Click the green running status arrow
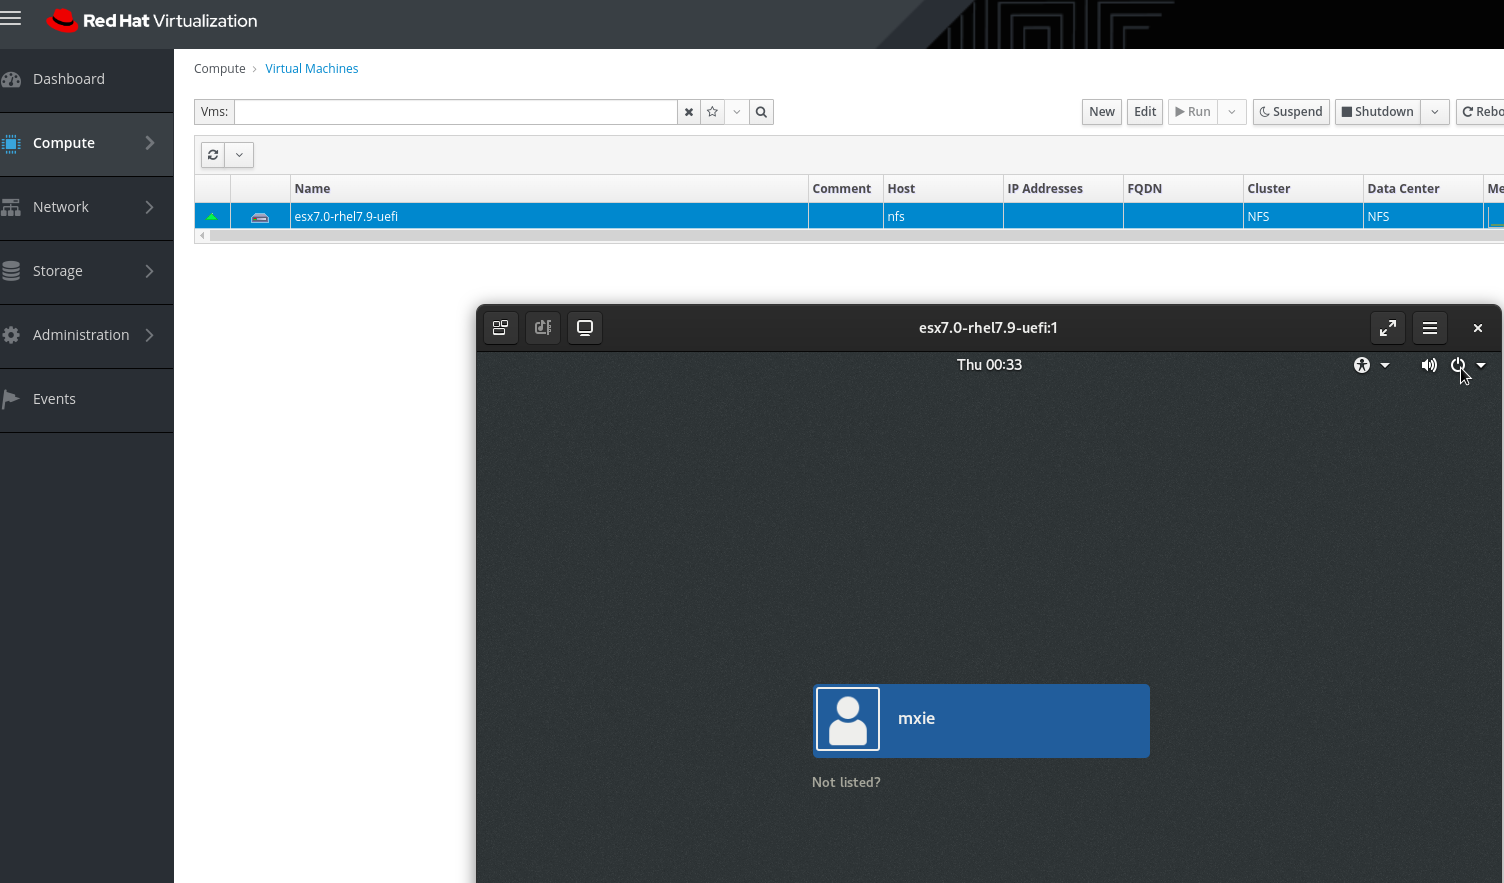This screenshot has width=1504, height=883. (x=211, y=216)
